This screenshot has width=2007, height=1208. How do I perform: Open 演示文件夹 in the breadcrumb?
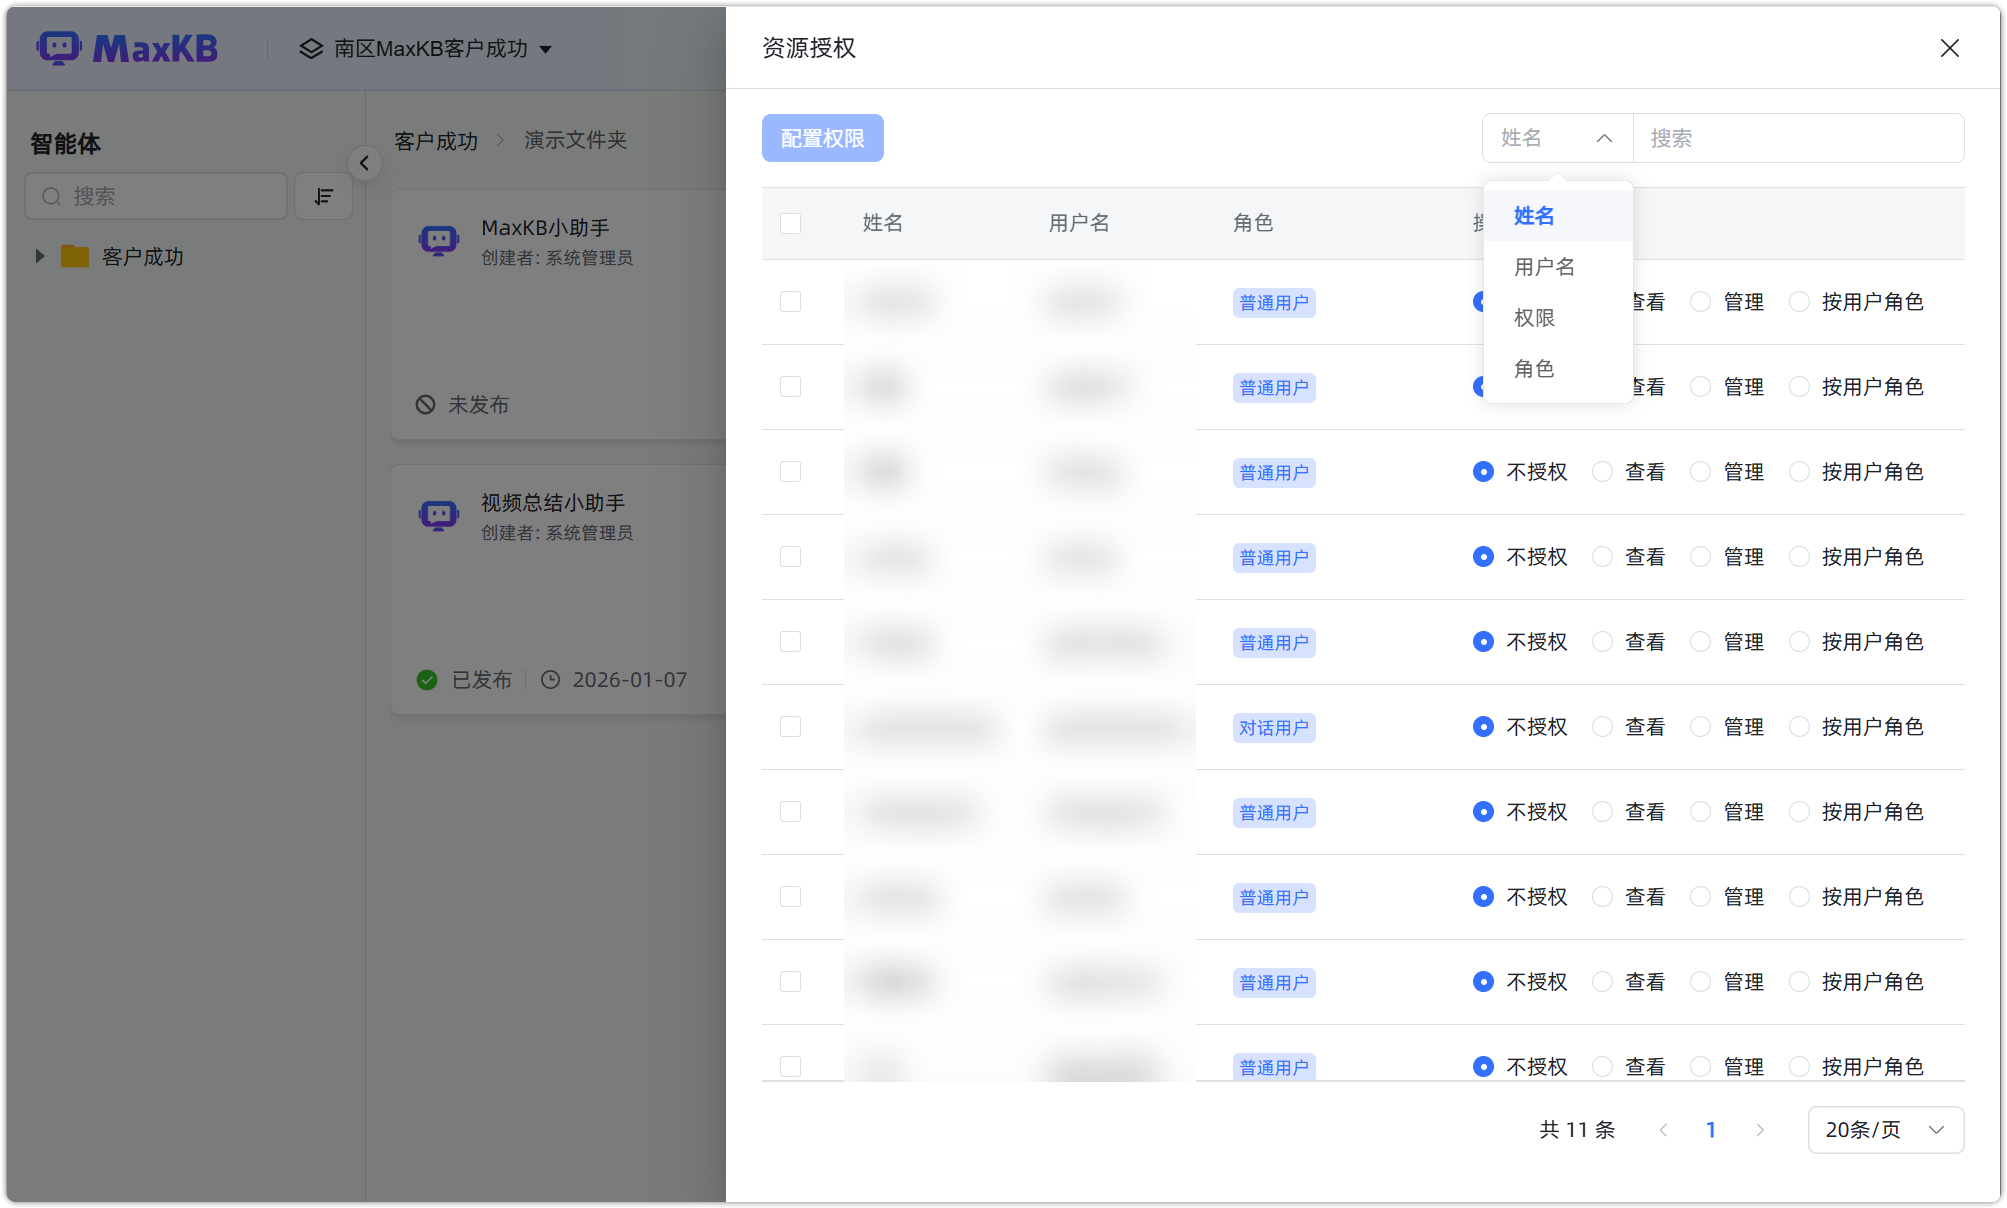(573, 140)
